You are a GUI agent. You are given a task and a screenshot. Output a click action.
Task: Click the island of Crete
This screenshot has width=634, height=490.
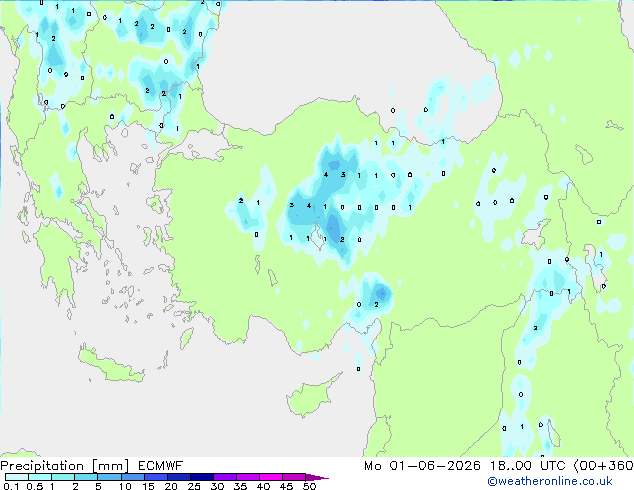(x=110, y=365)
